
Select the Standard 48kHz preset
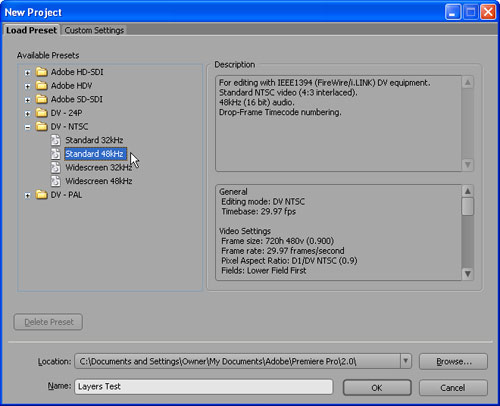click(x=95, y=154)
